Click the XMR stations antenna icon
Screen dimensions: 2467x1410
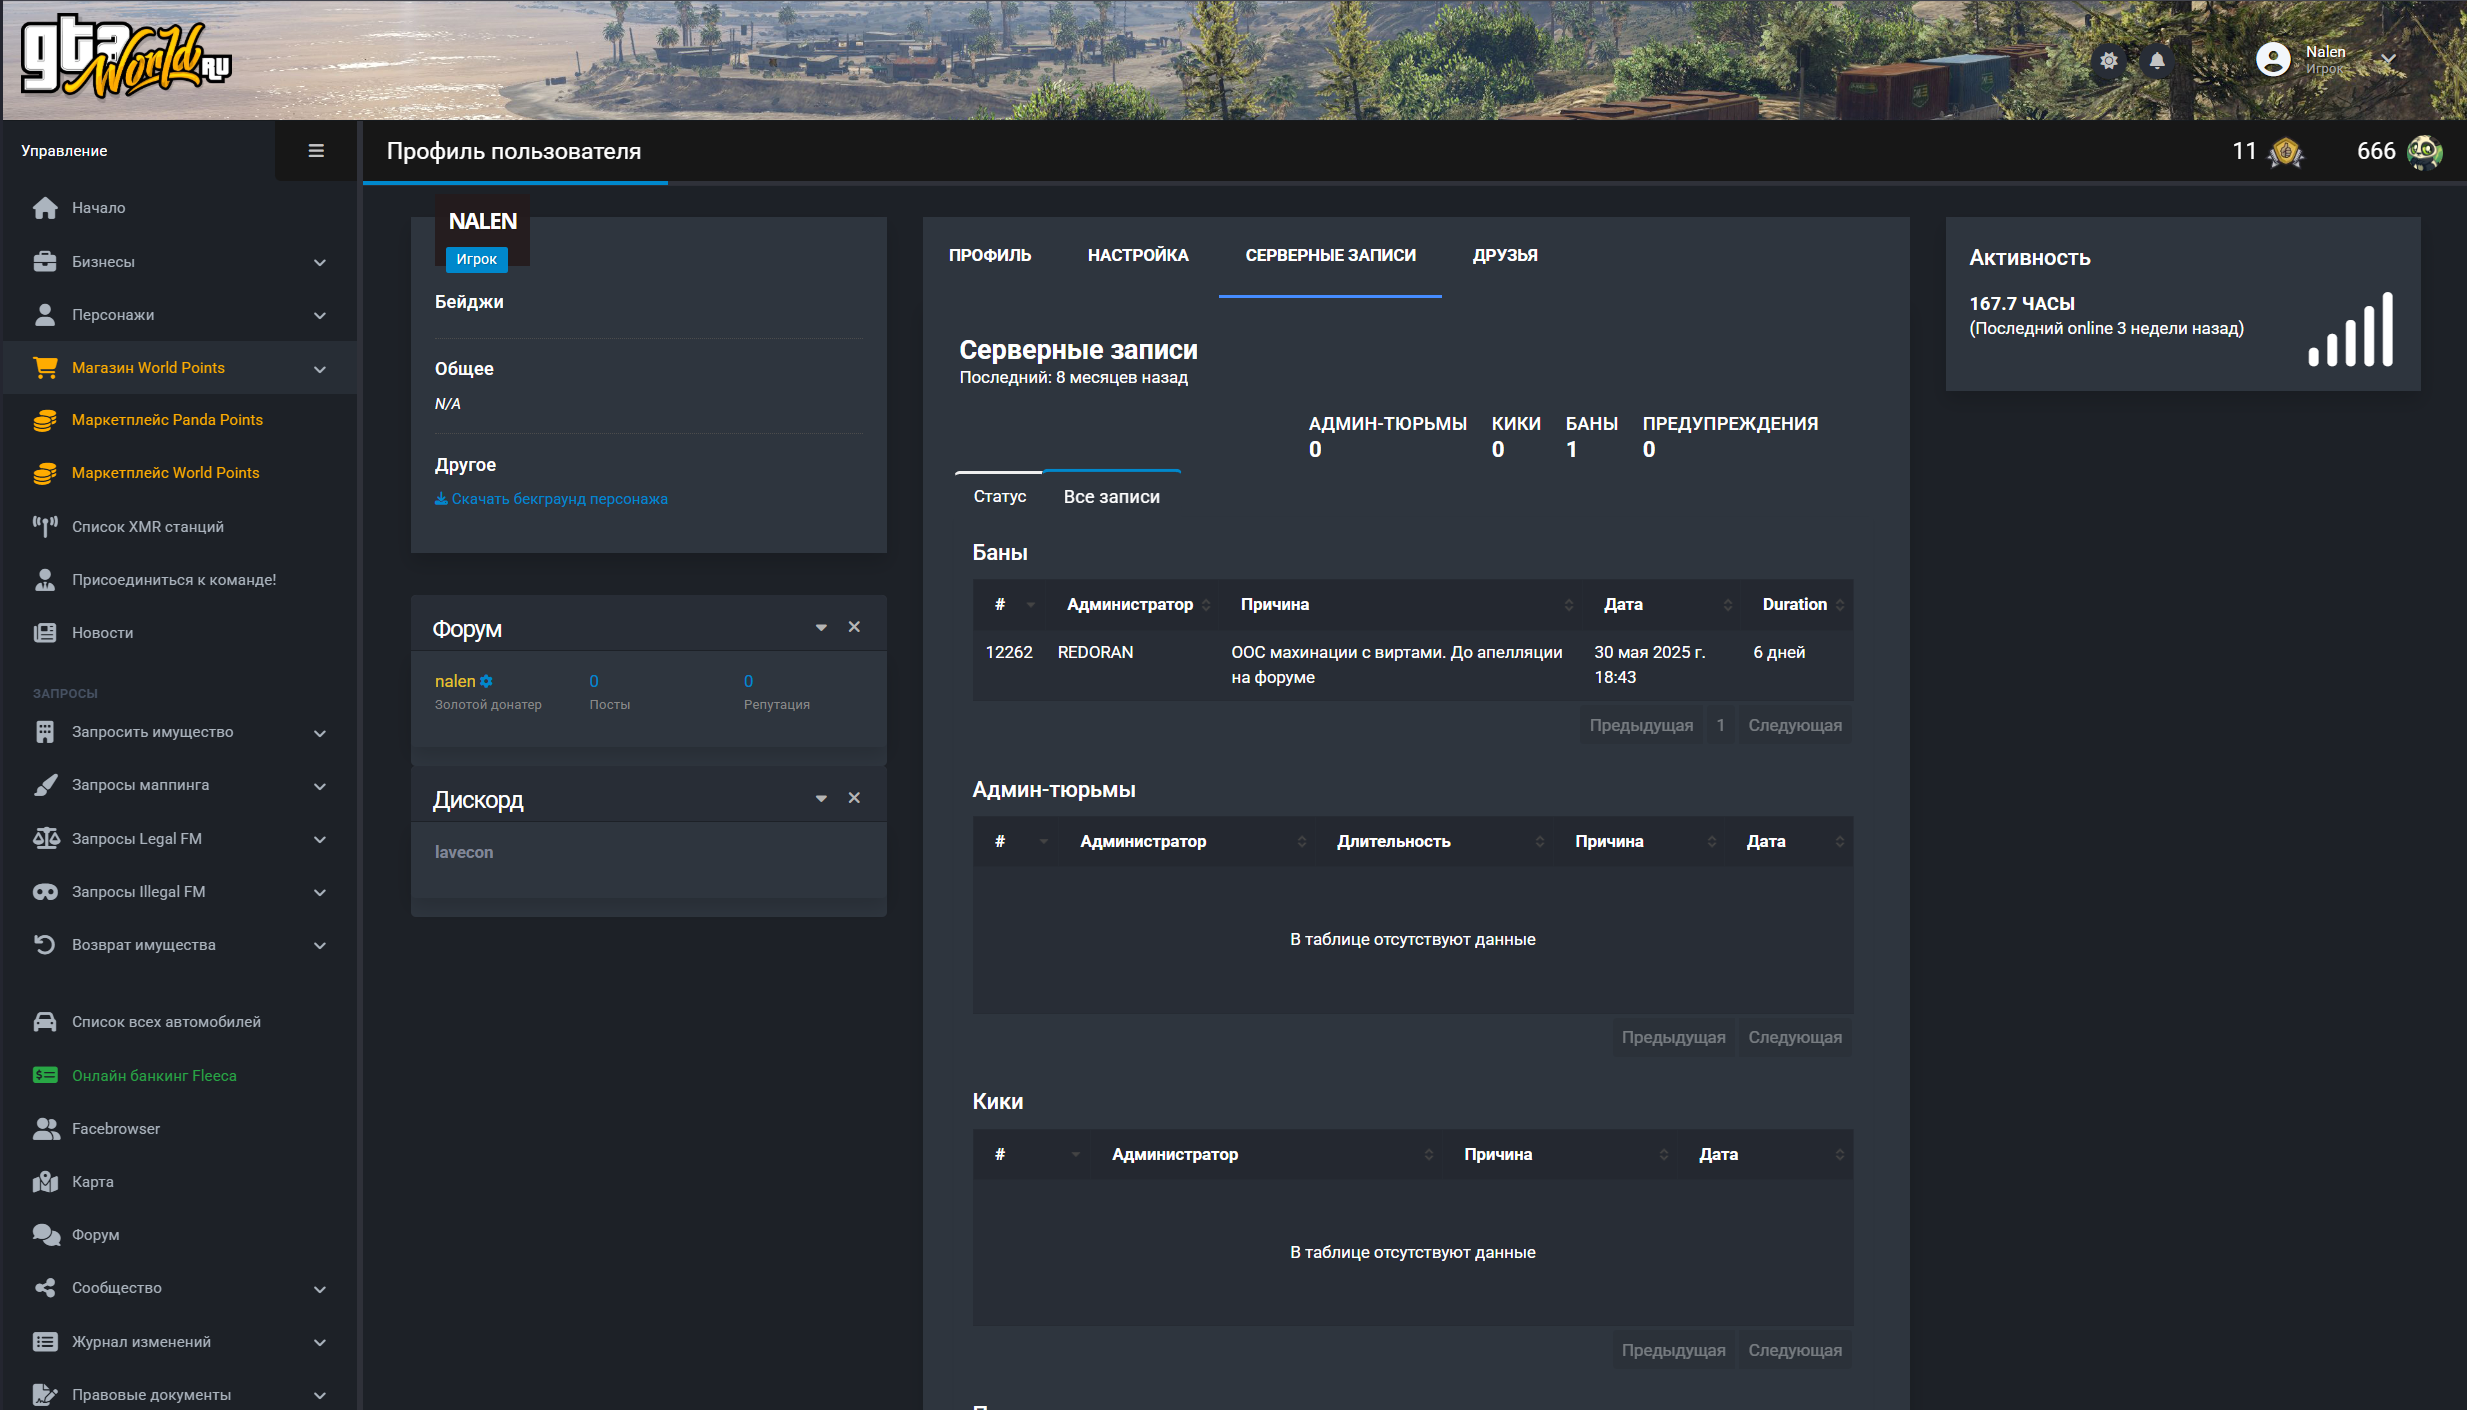pyautogui.click(x=45, y=526)
